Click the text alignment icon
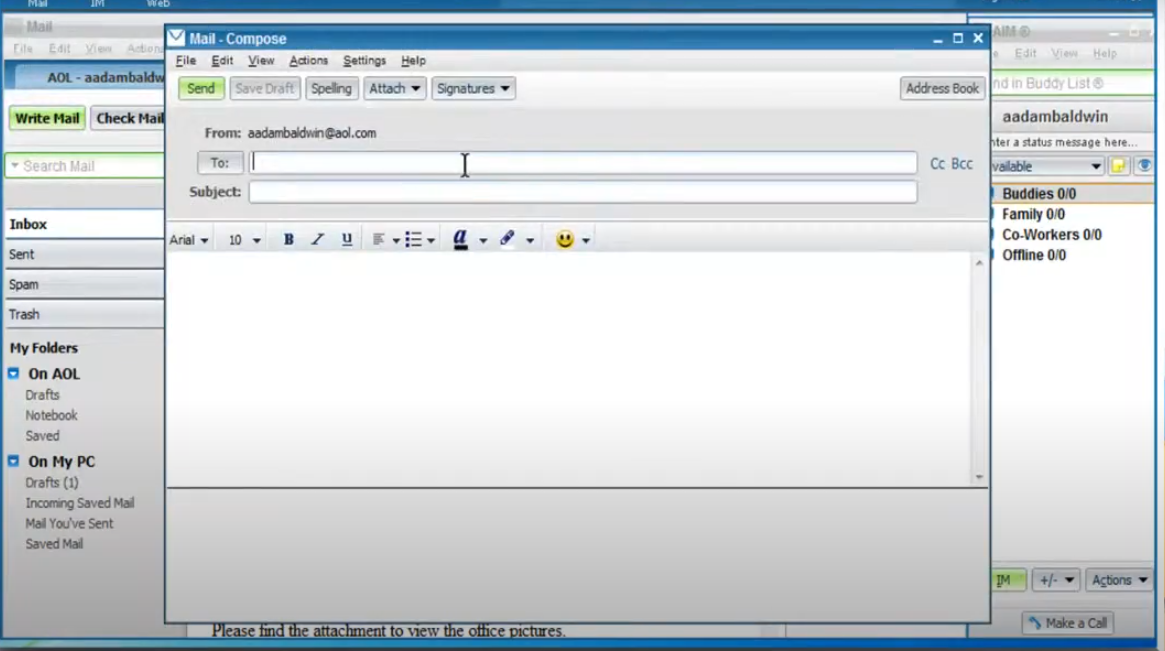This screenshot has width=1165, height=651. tap(378, 239)
